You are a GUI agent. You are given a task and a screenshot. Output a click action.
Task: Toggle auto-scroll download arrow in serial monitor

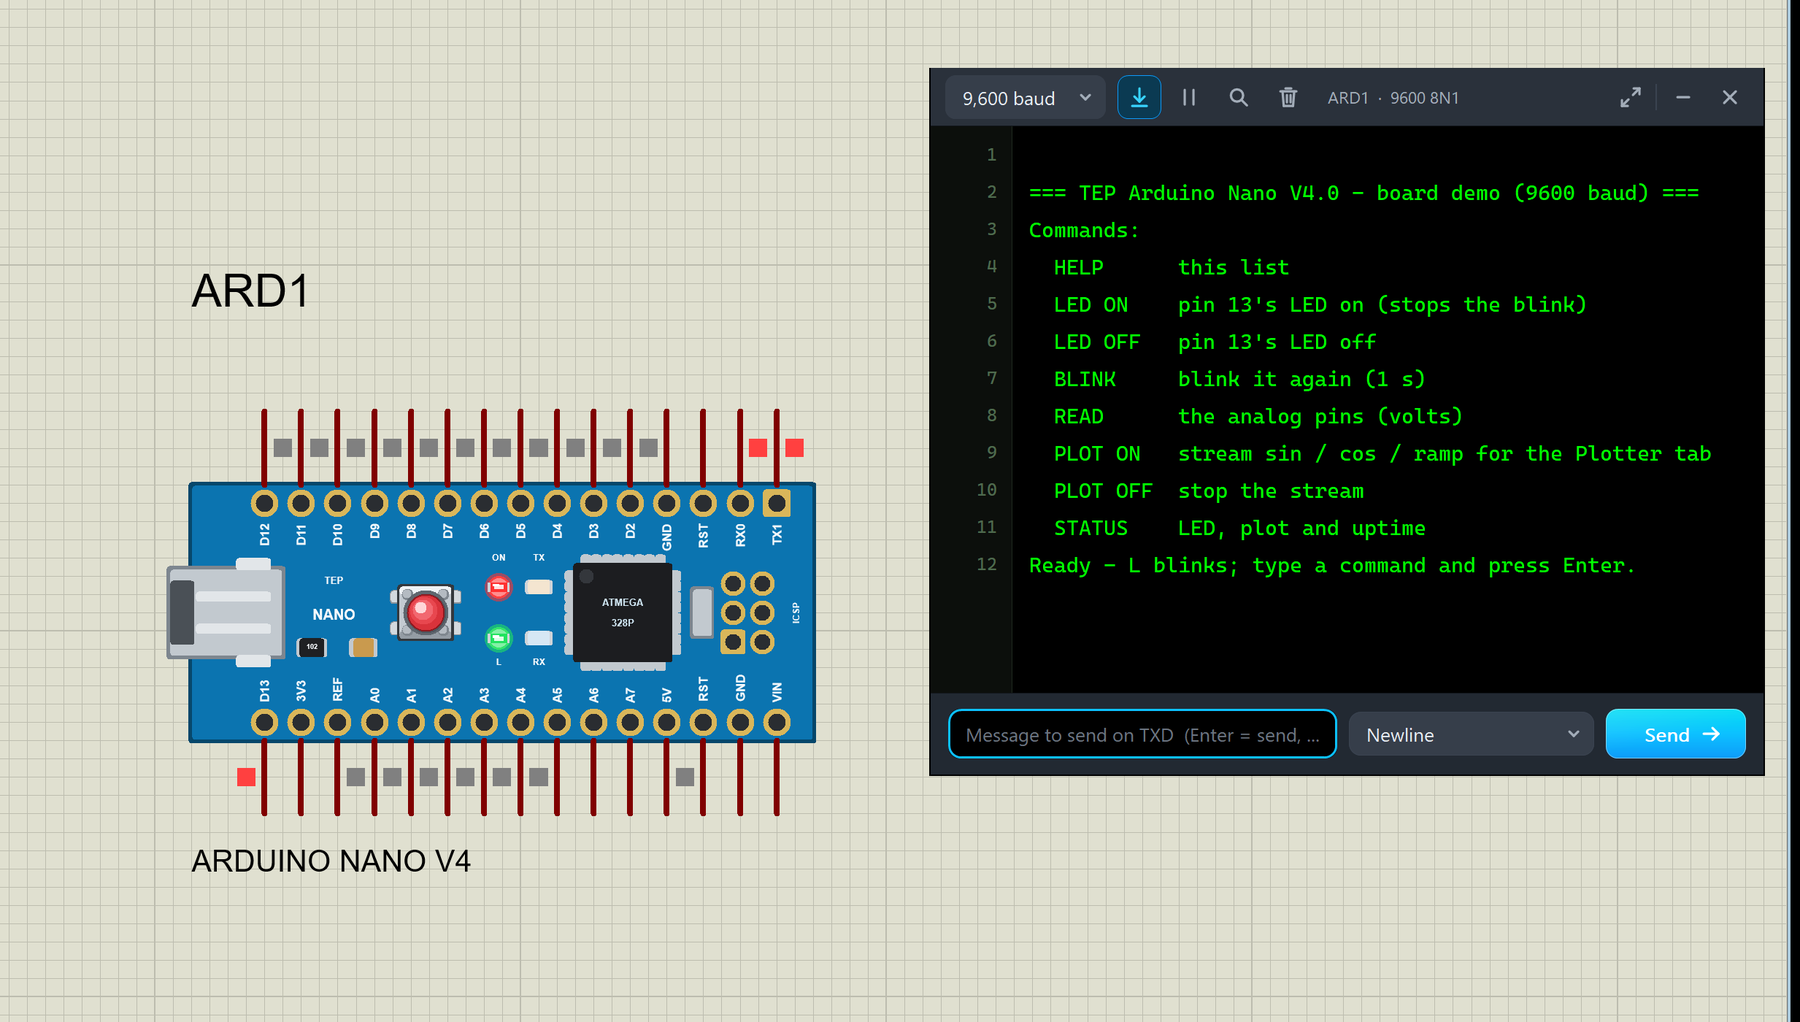1139,98
